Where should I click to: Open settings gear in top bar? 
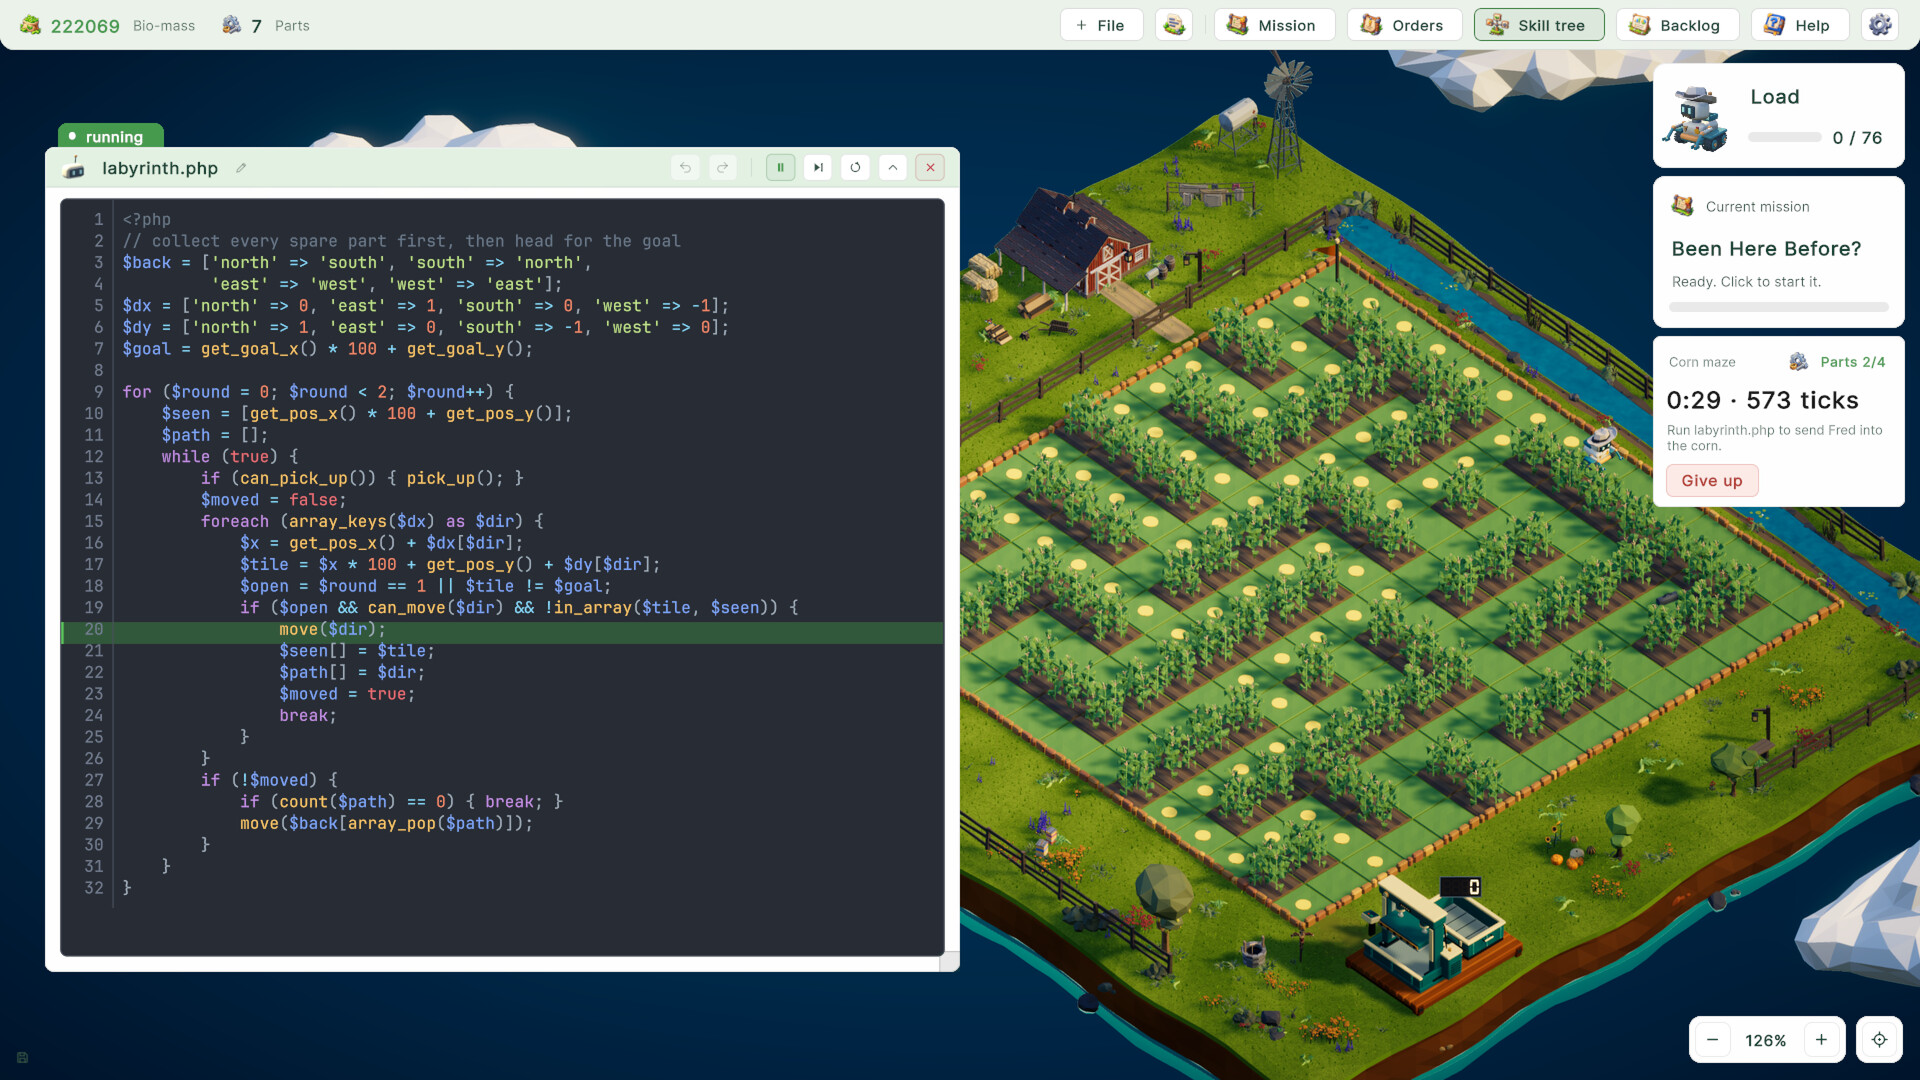coord(1880,25)
